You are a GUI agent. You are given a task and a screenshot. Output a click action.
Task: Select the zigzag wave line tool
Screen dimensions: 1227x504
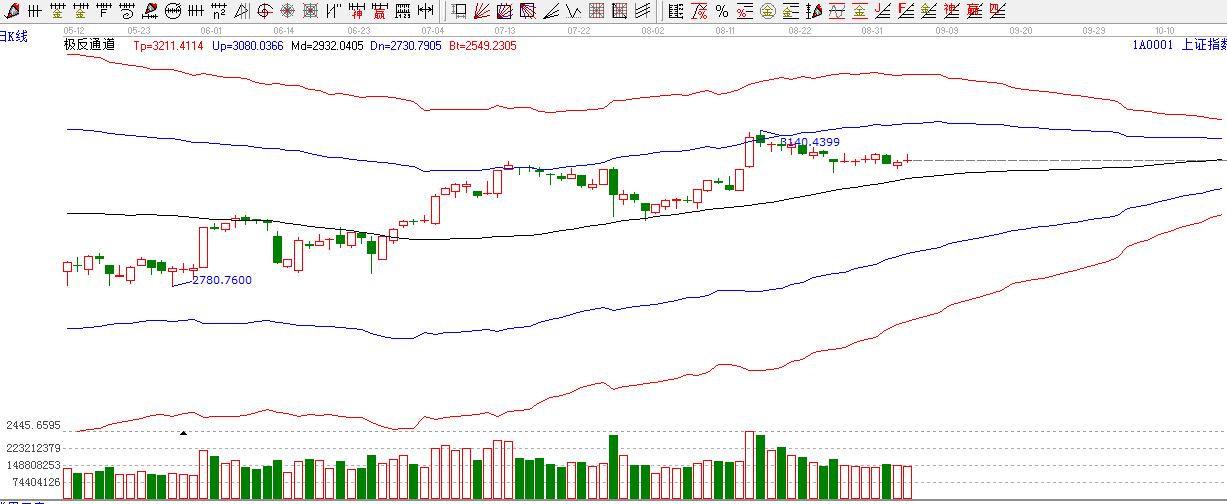tap(572, 11)
